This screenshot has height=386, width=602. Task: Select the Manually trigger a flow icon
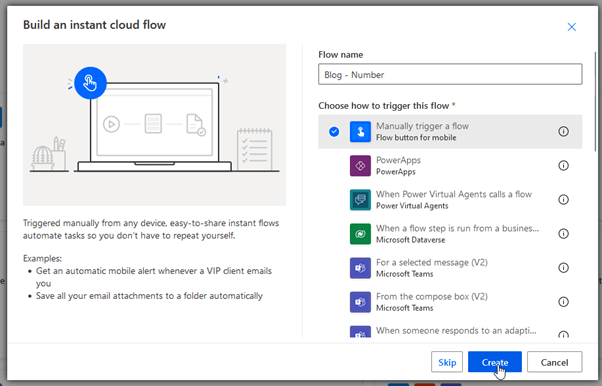tap(360, 132)
